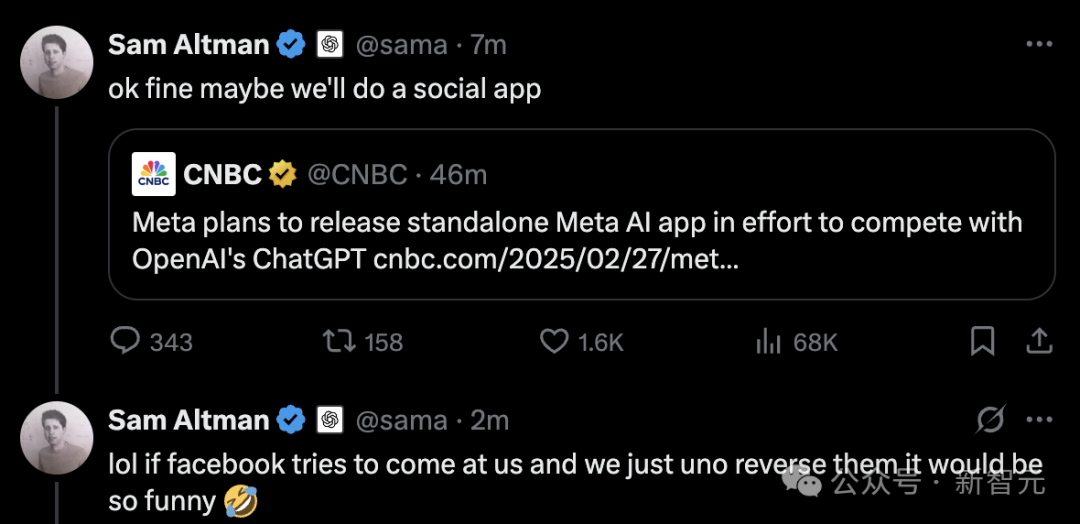Open the @CNBC handle in quoted tweet
This screenshot has width=1080, height=524.
pyautogui.click(x=357, y=174)
